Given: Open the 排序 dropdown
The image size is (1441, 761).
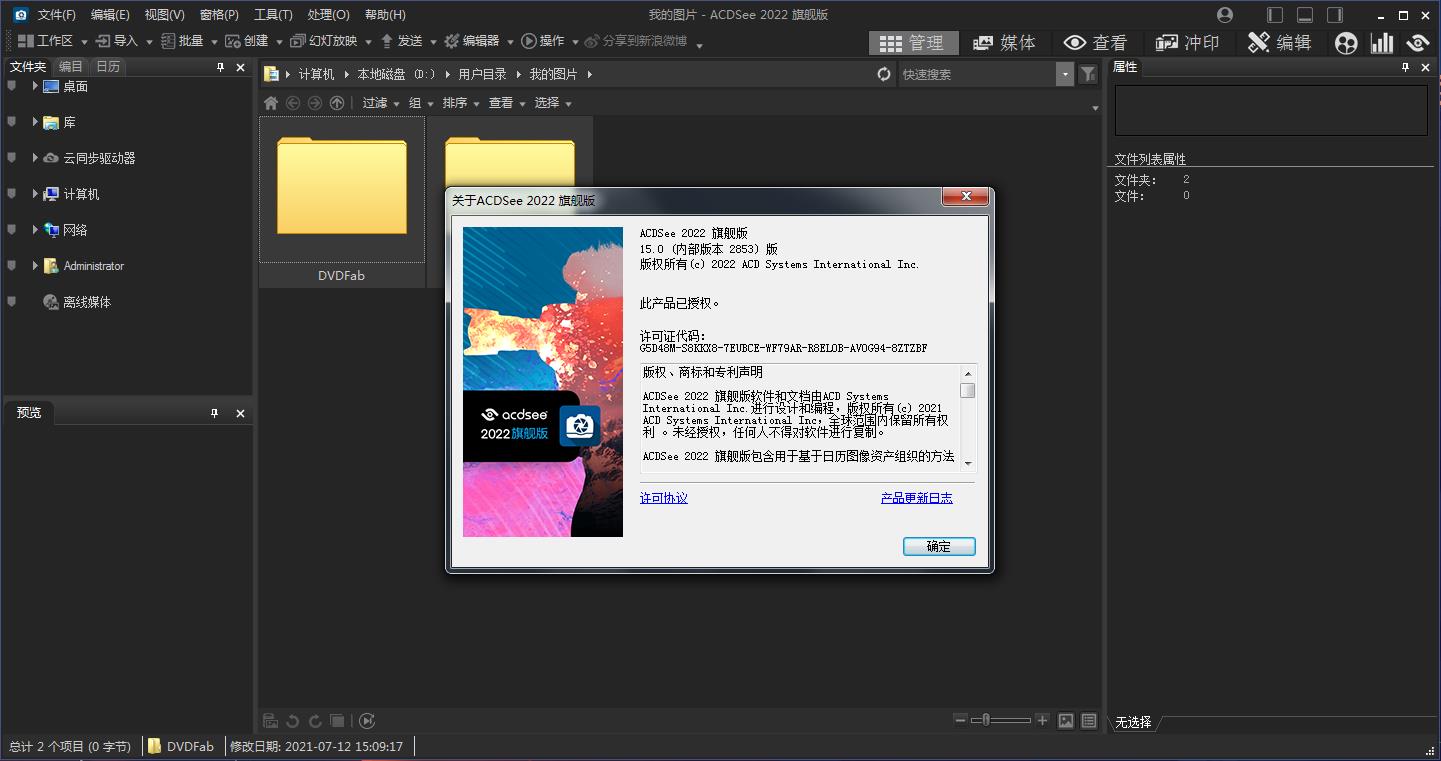Looking at the screenshot, I should [x=460, y=103].
